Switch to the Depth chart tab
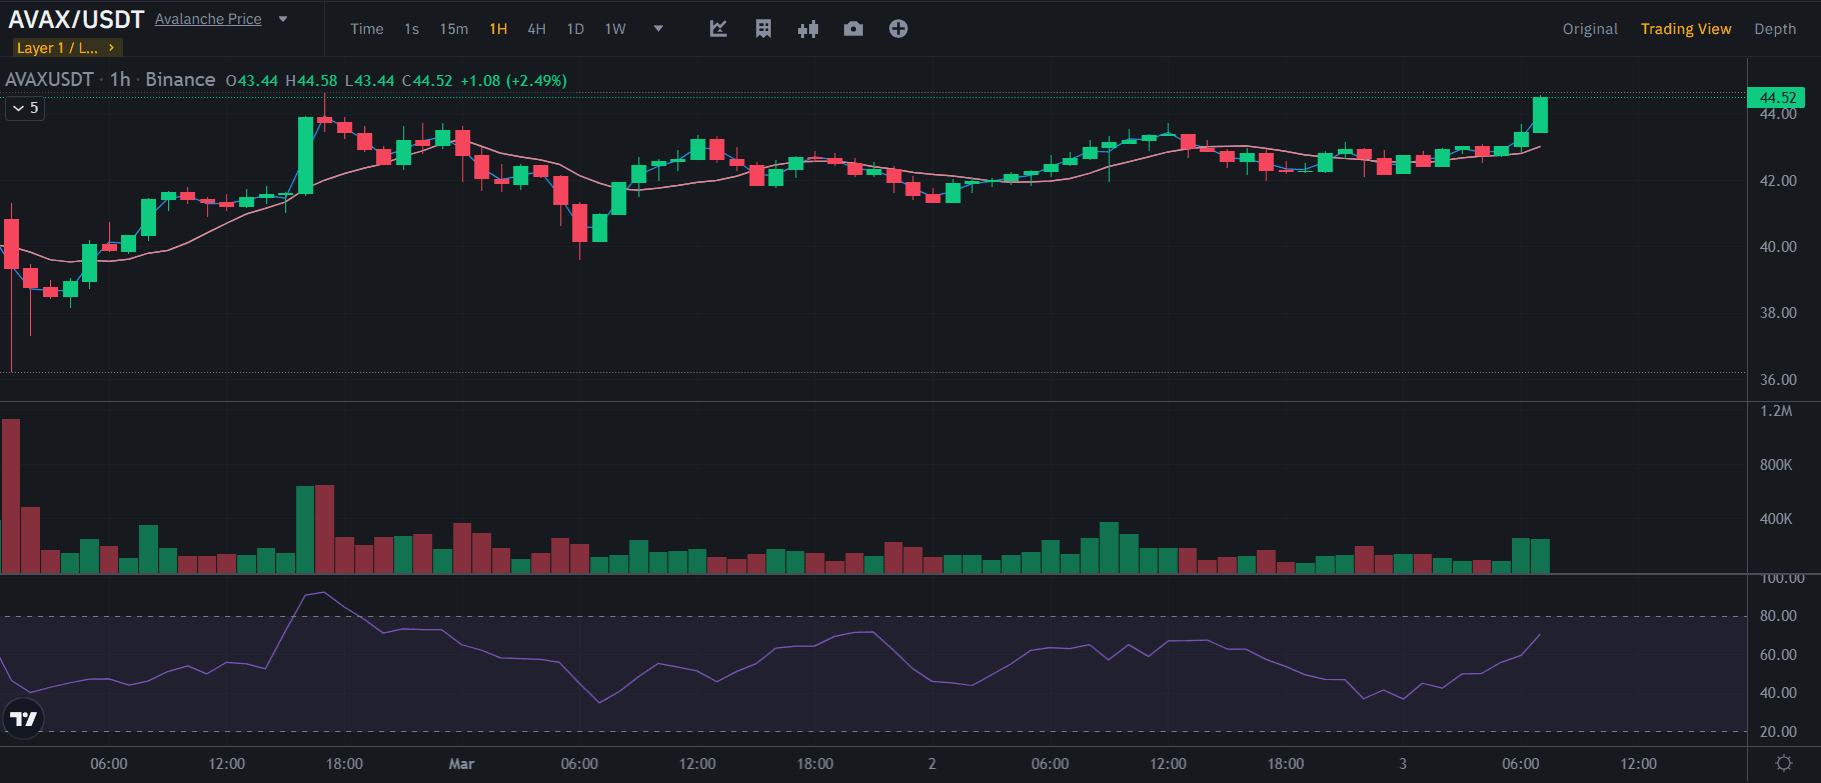Viewport: 1821px width, 783px height. point(1775,29)
